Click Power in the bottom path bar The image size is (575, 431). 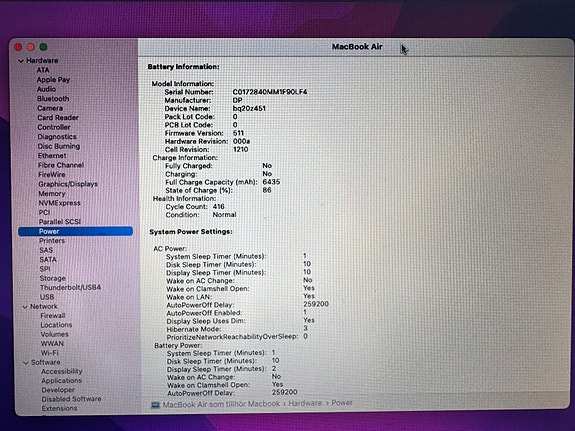(342, 403)
